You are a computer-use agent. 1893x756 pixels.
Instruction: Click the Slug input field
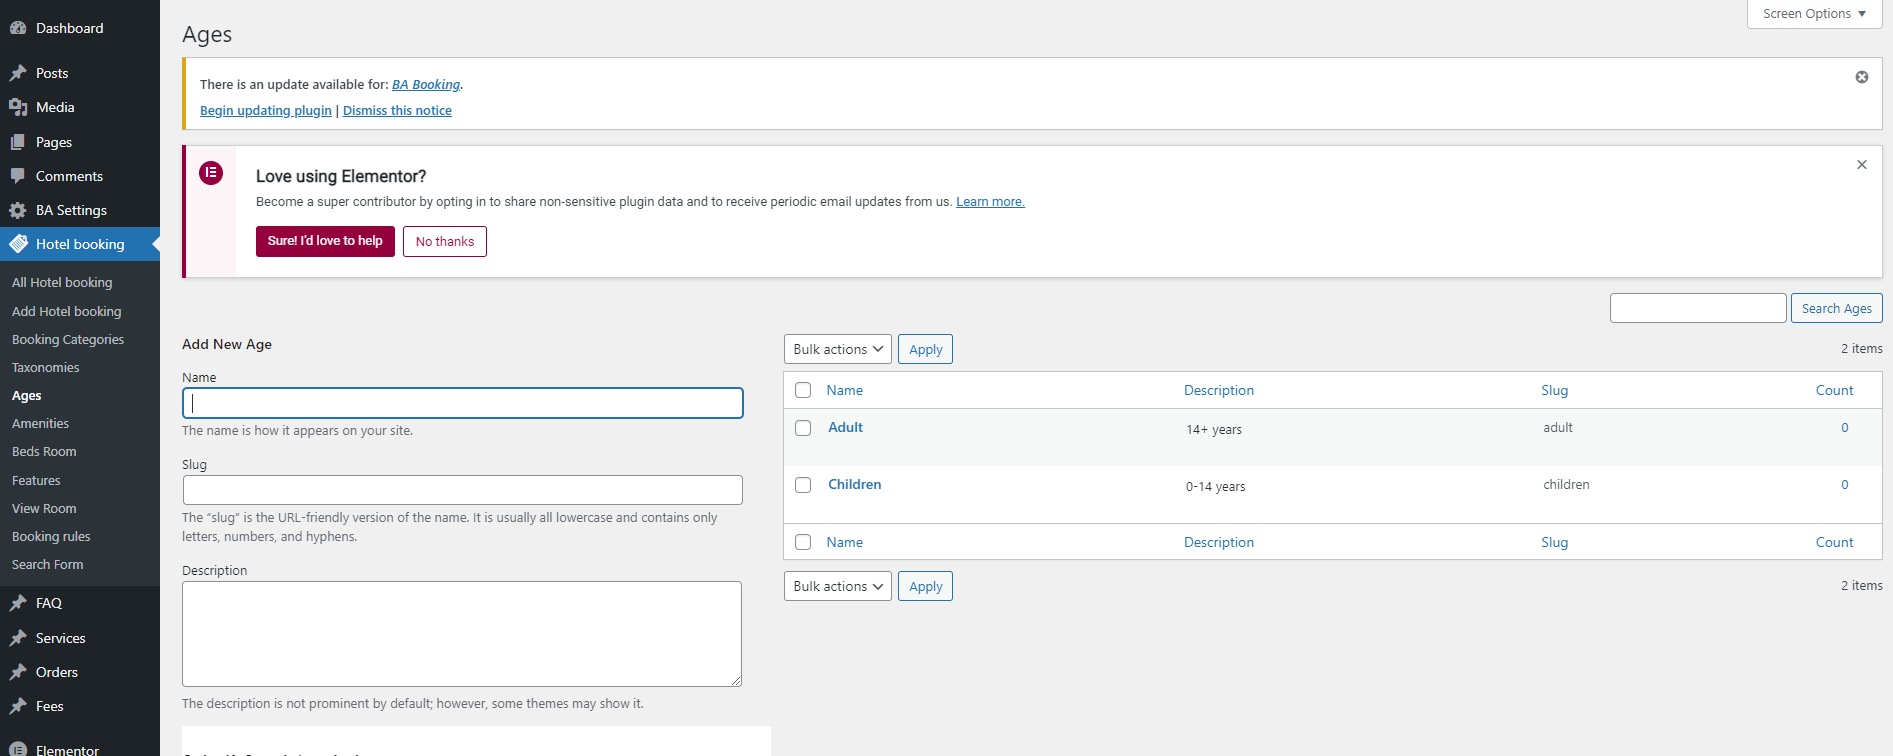(462, 490)
